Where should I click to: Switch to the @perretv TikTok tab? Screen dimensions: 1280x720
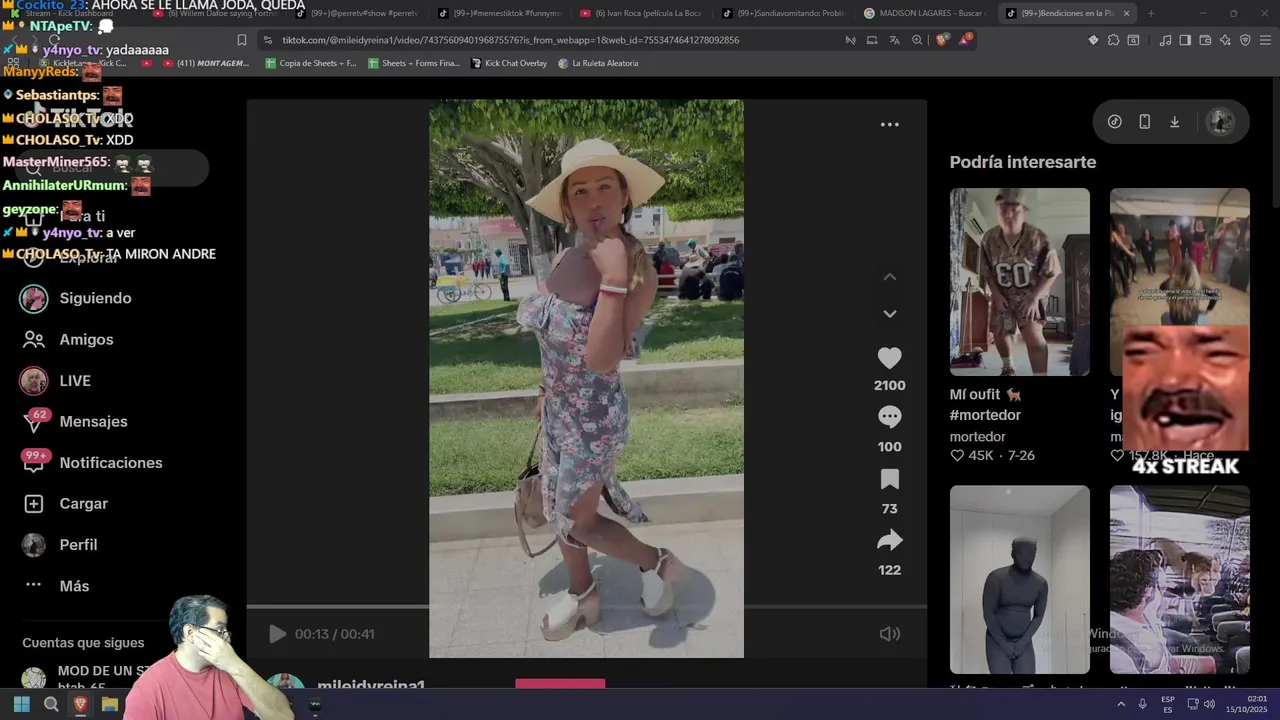coord(357,13)
